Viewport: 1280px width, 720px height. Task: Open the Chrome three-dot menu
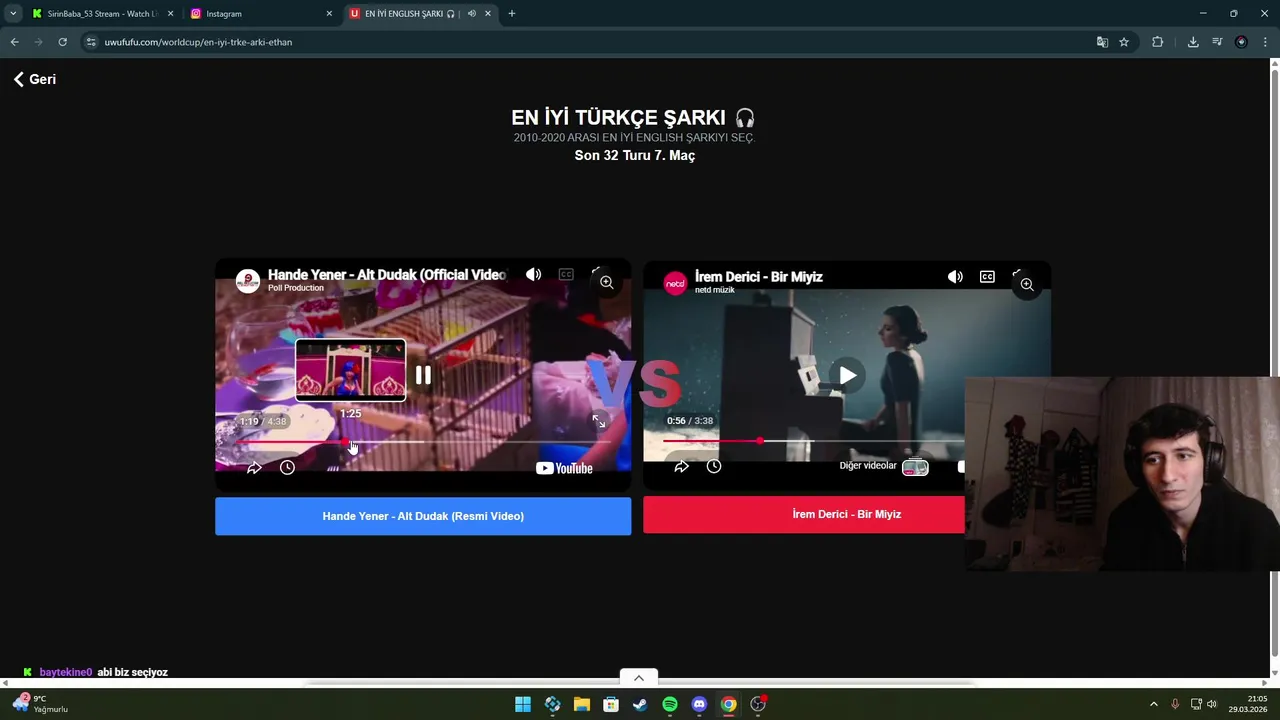1265,42
